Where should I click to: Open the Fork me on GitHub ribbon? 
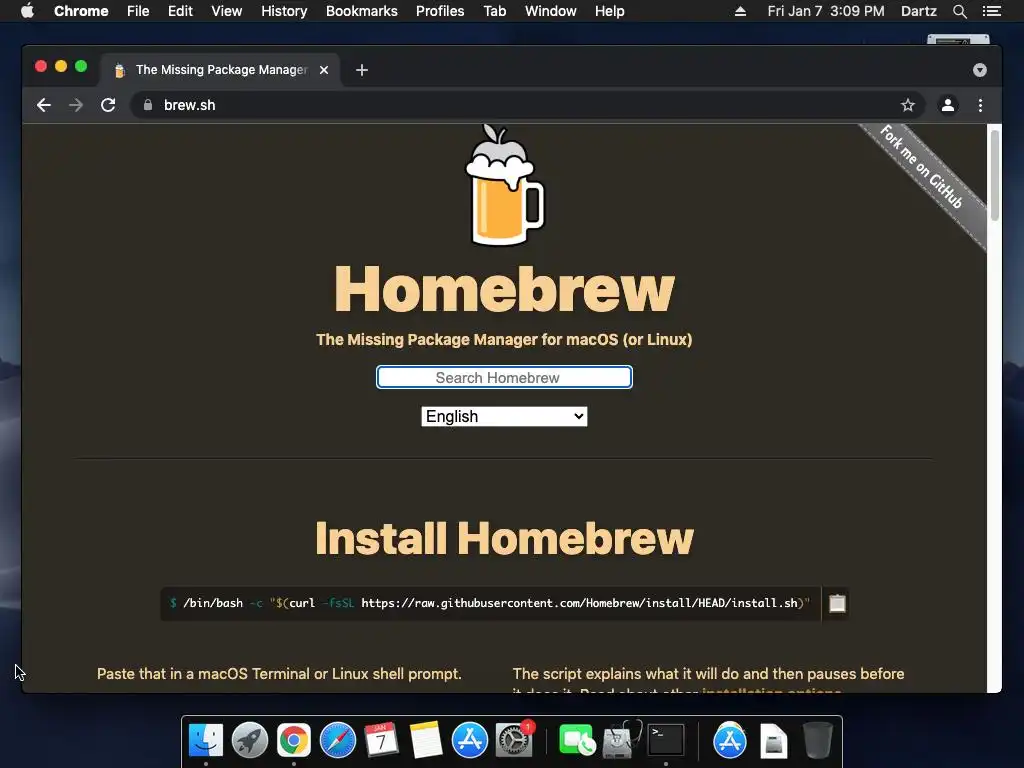coord(921,167)
